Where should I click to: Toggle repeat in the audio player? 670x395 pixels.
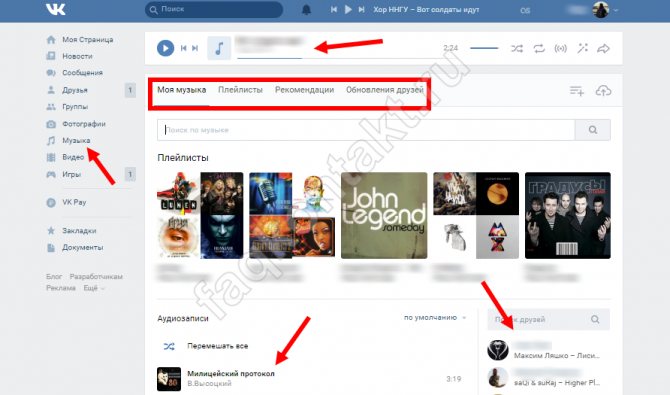[539, 49]
